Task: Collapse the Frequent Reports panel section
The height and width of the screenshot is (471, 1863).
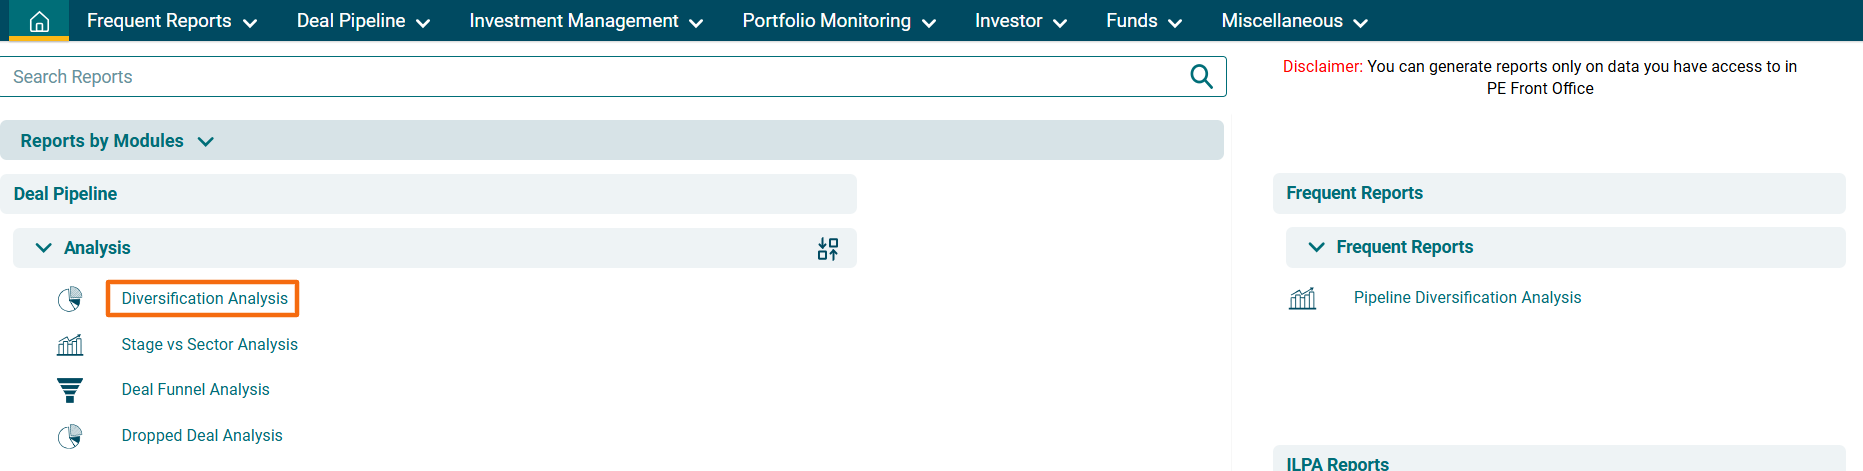Action: [1316, 247]
